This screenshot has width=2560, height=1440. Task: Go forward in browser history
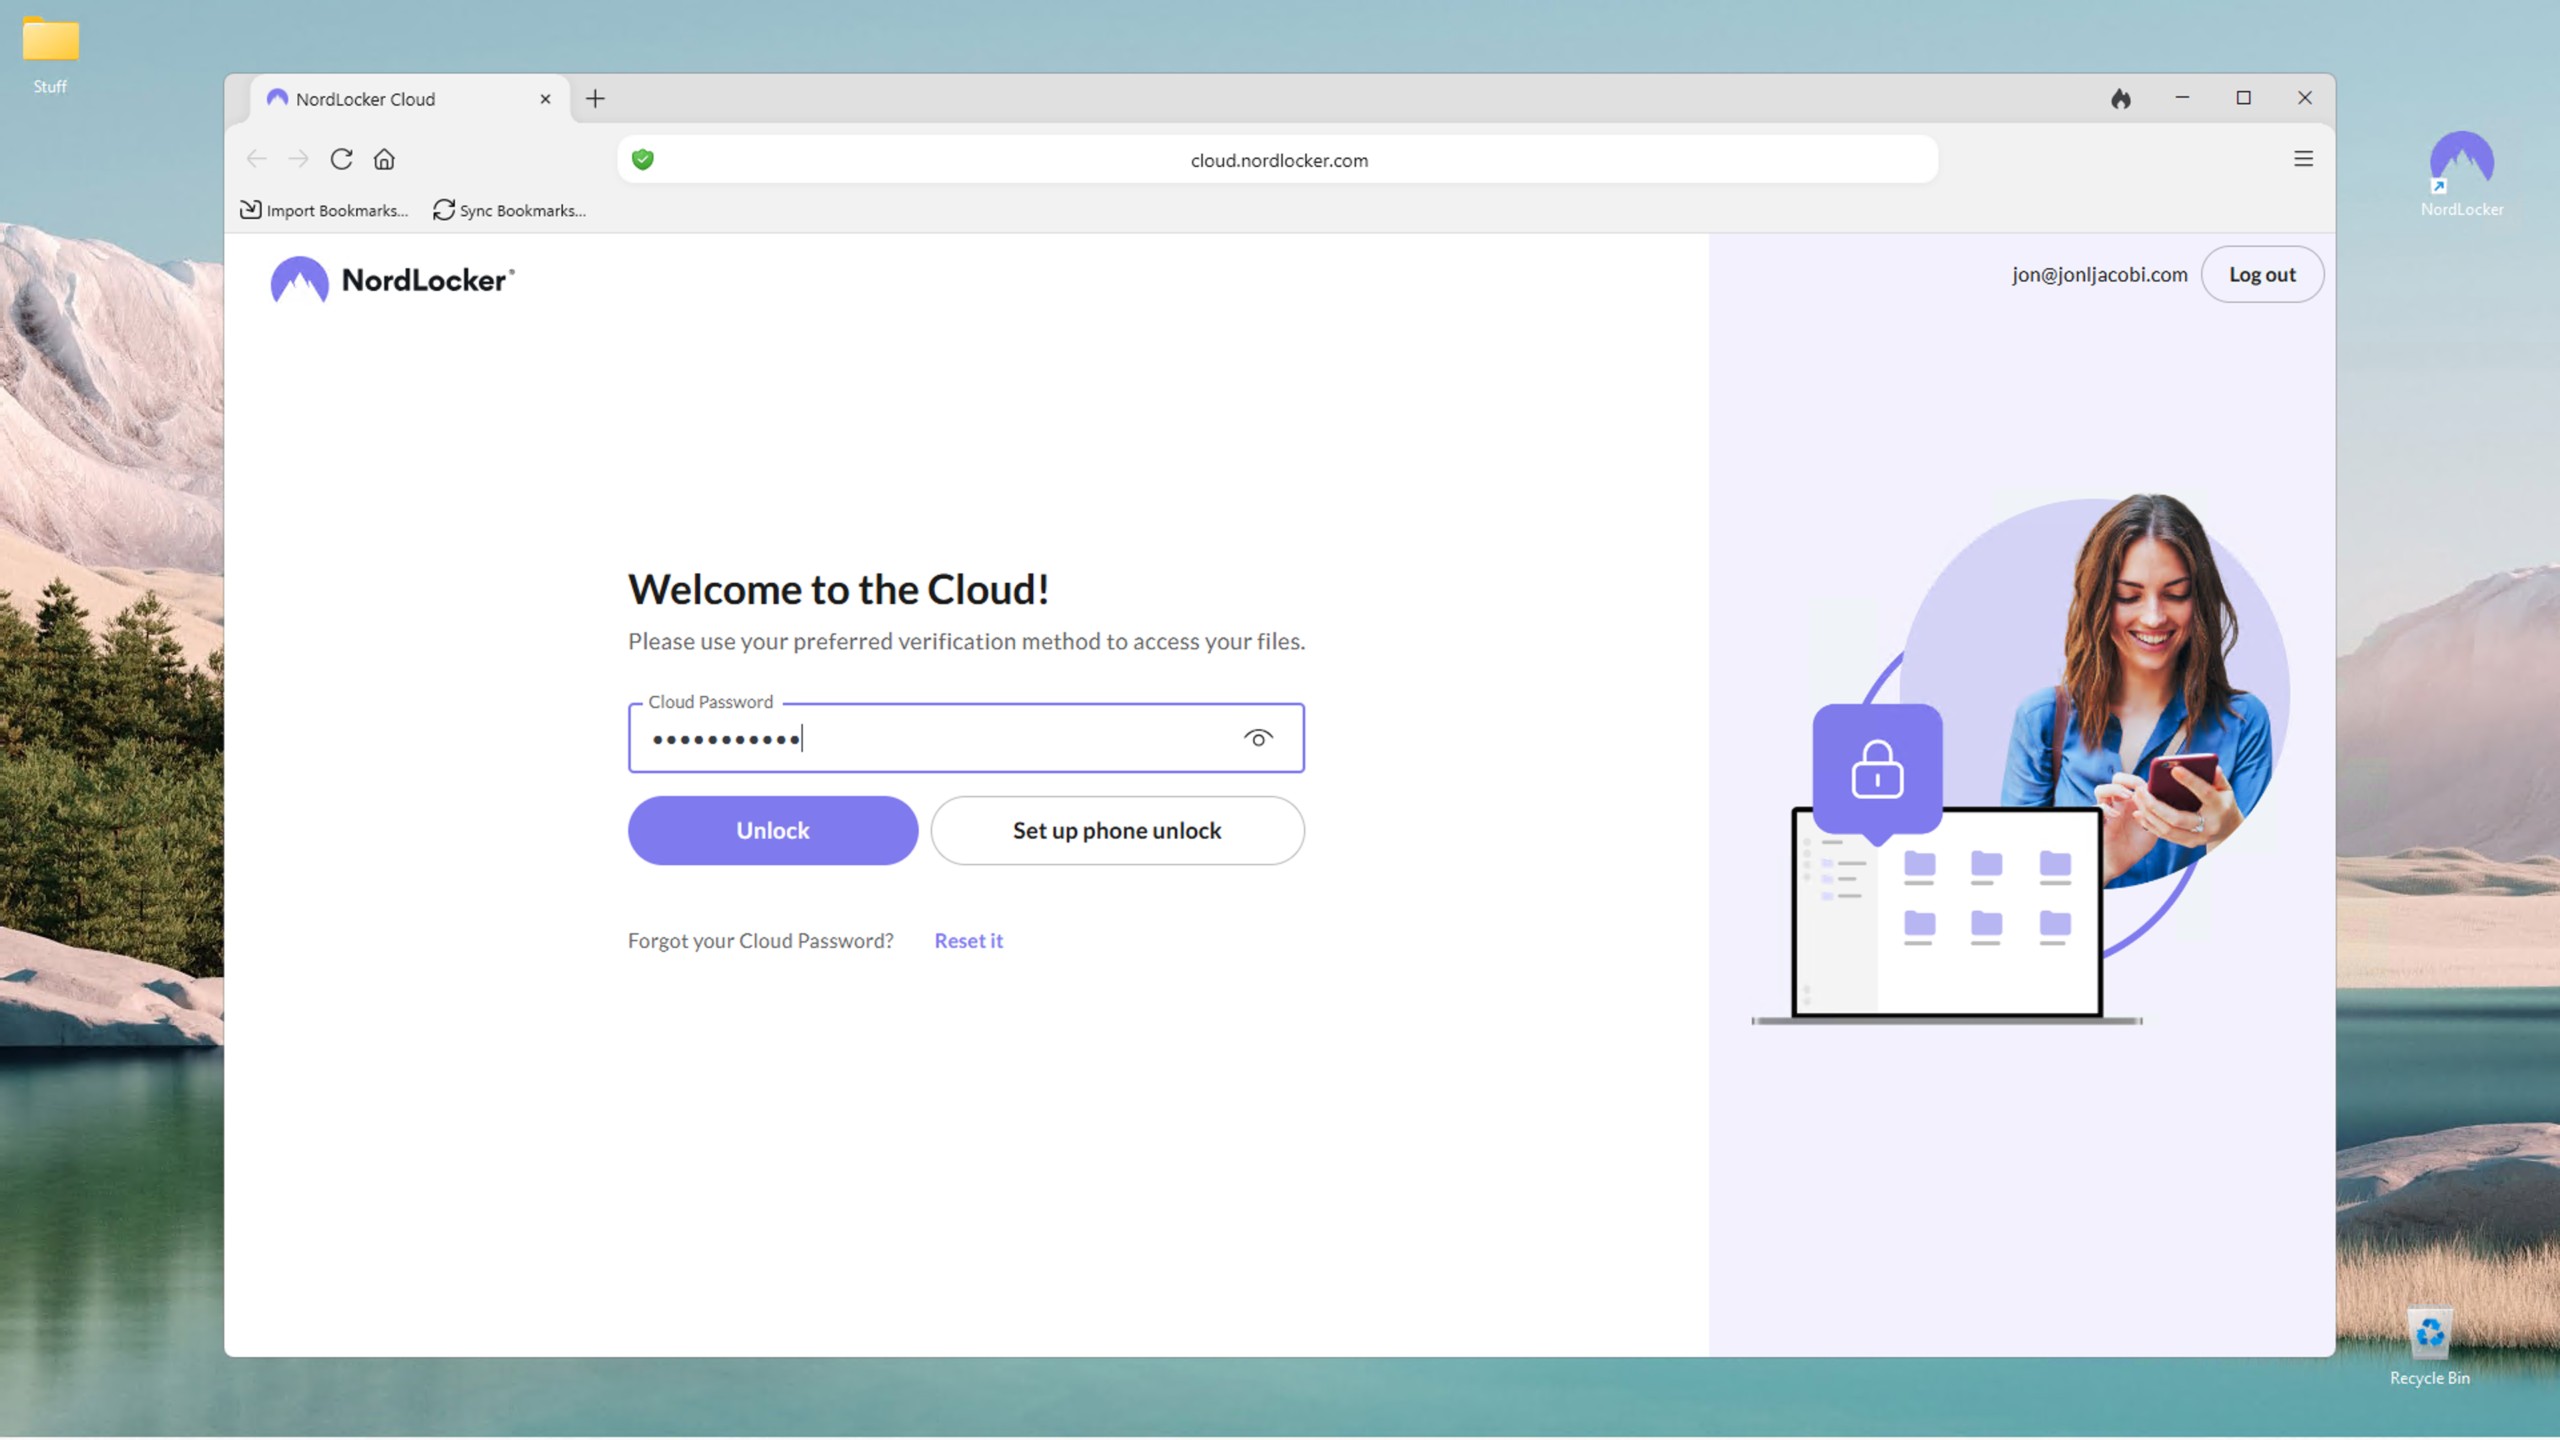click(x=298, y=159)
